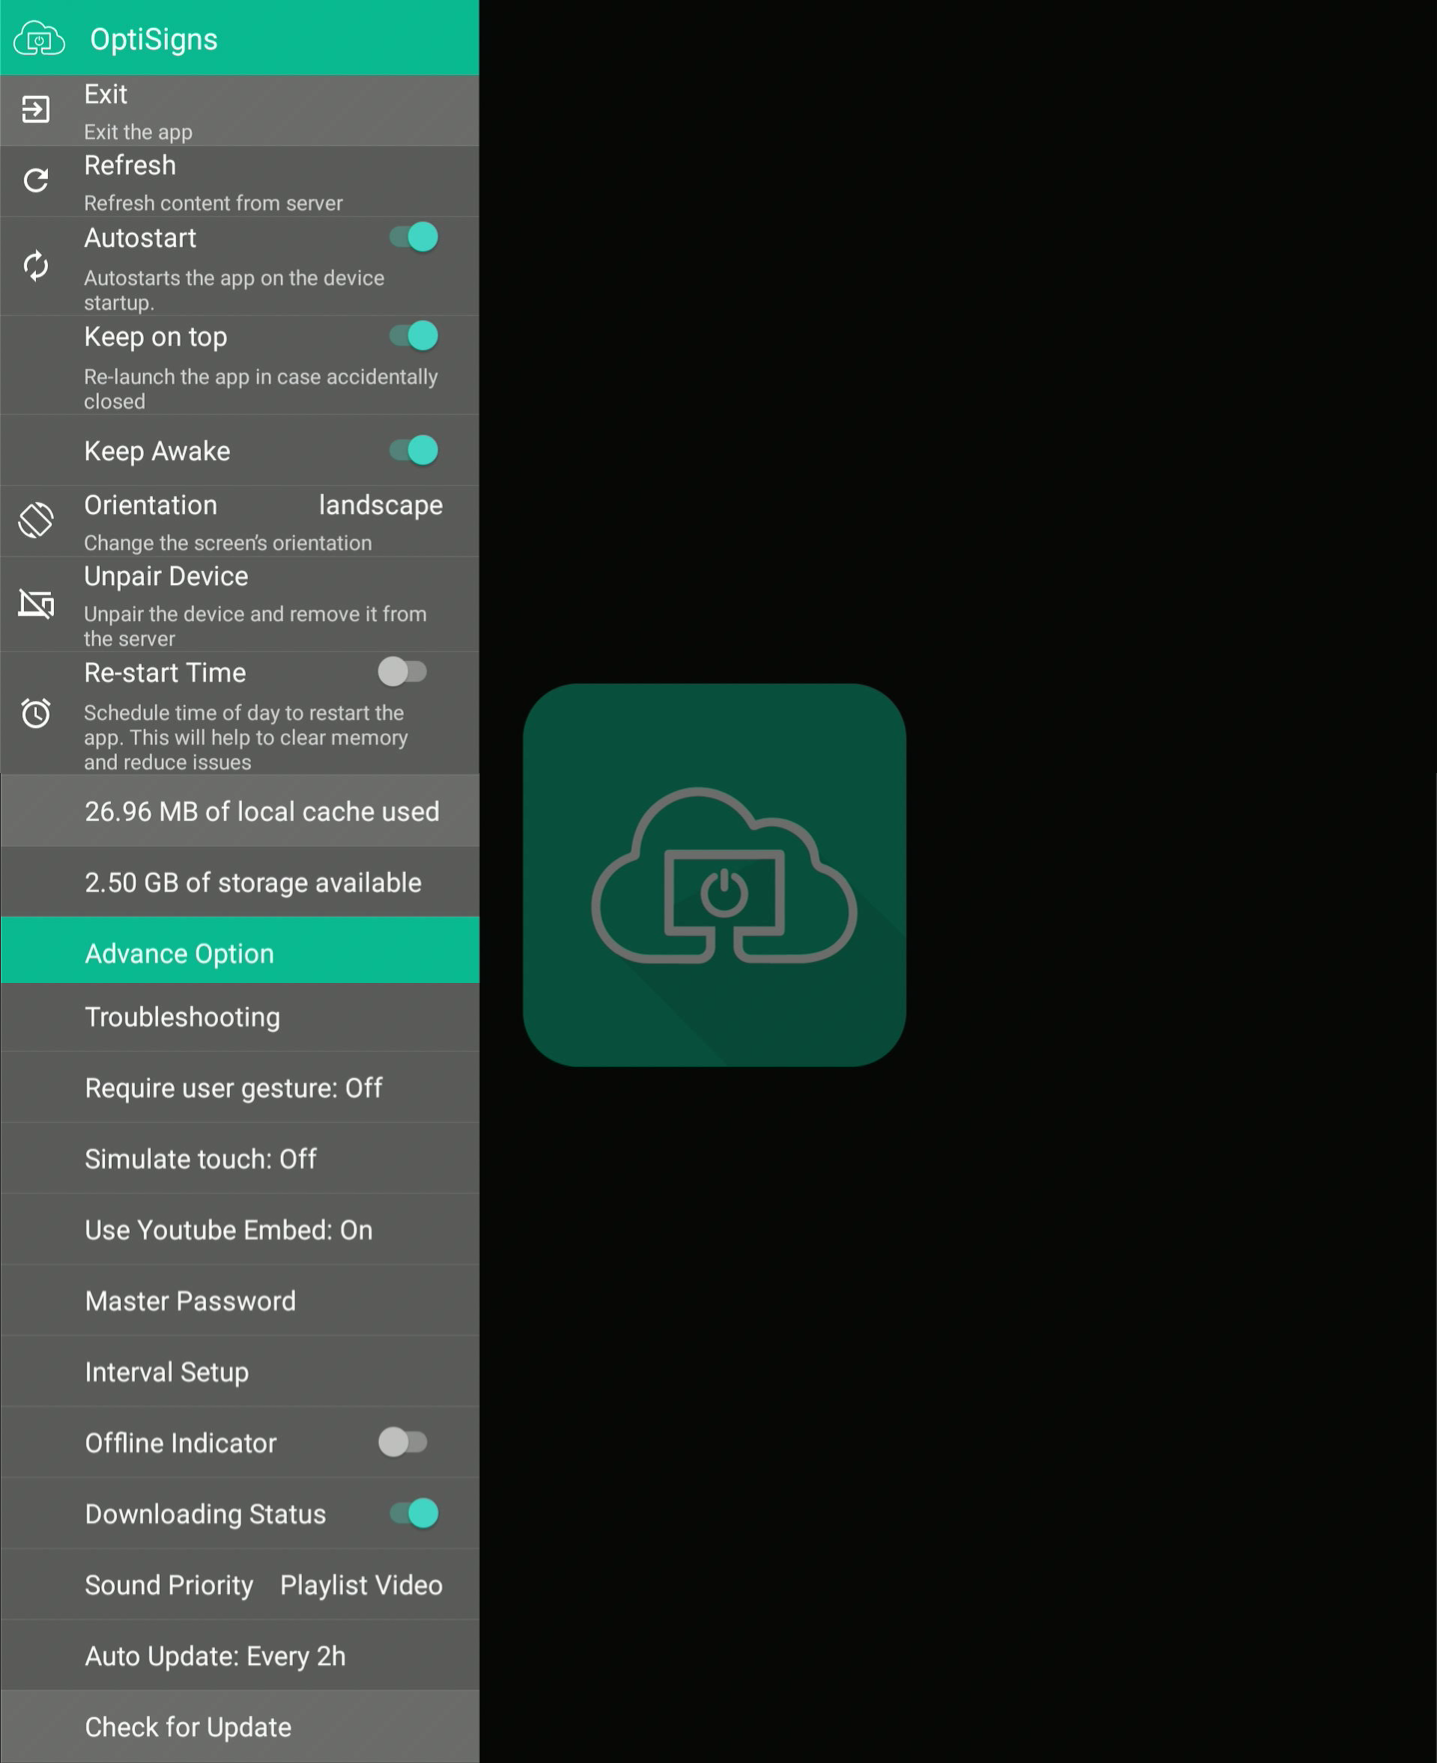Disable the Keep on top switch

pyautogui.click(x=414, y=336)
